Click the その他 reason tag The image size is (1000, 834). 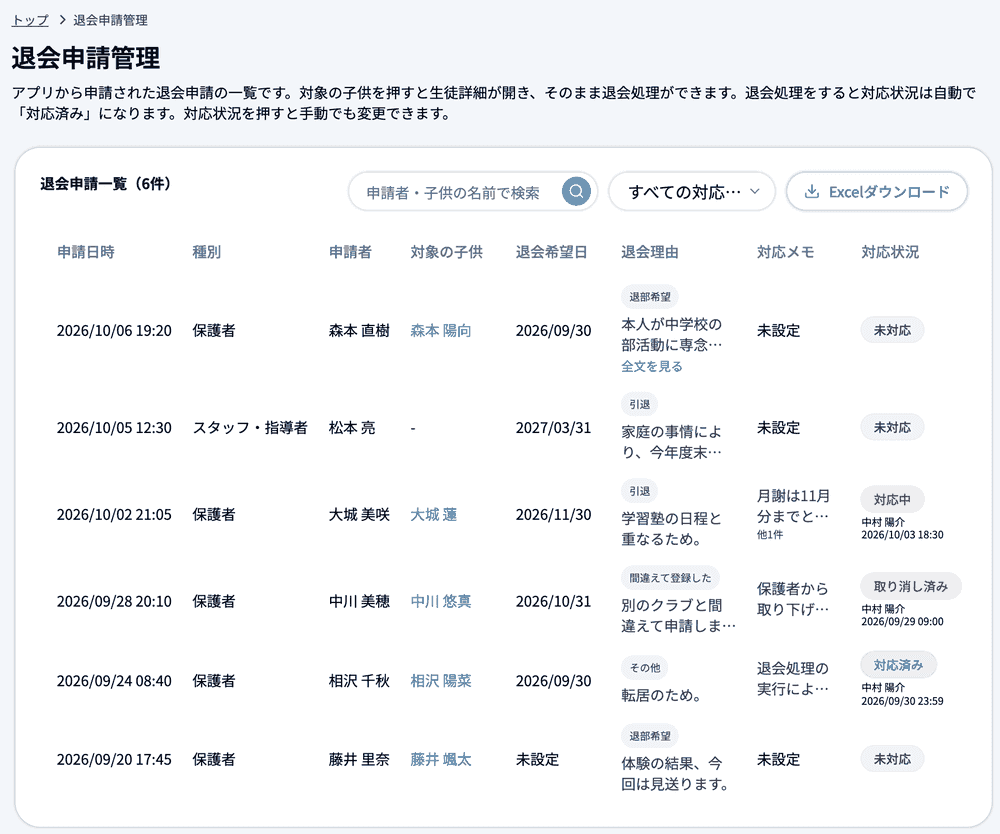645,668
